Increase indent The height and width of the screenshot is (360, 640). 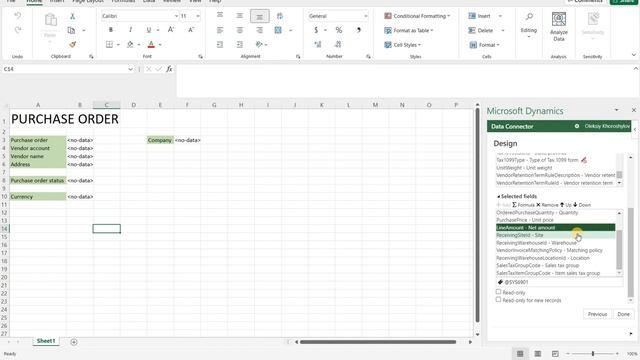tap(240, 44)
